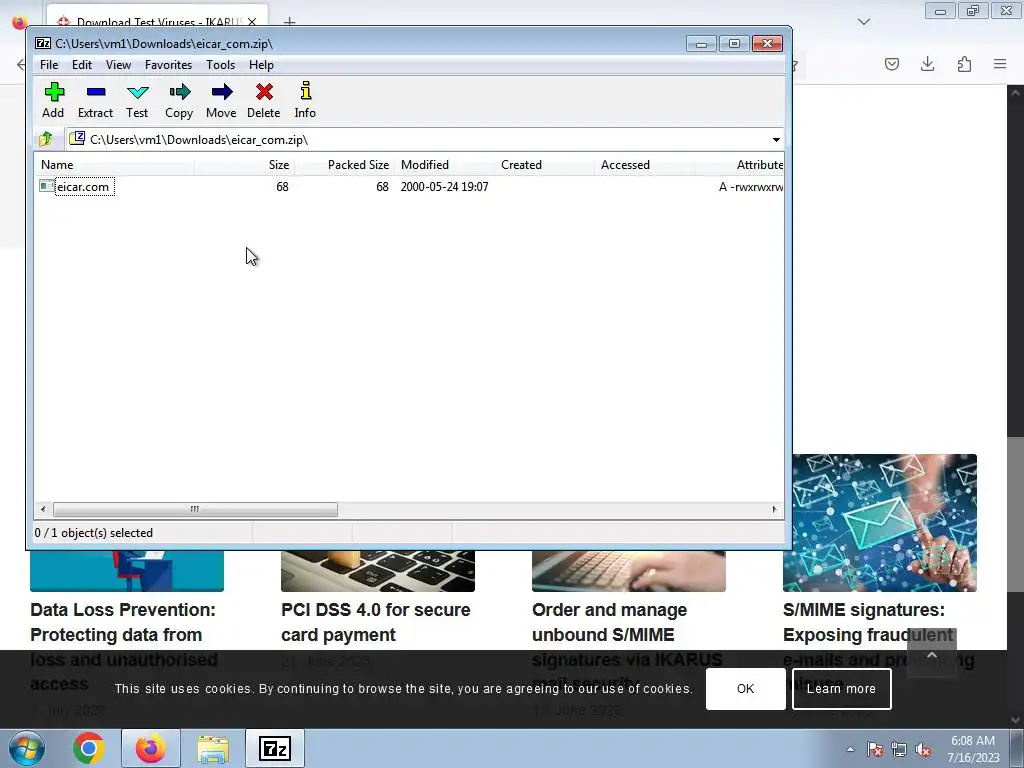This screenshot has height=768, width=1024.
Task: Click the horizontal scrollbar left arrow
Action: tap(43, 509)
